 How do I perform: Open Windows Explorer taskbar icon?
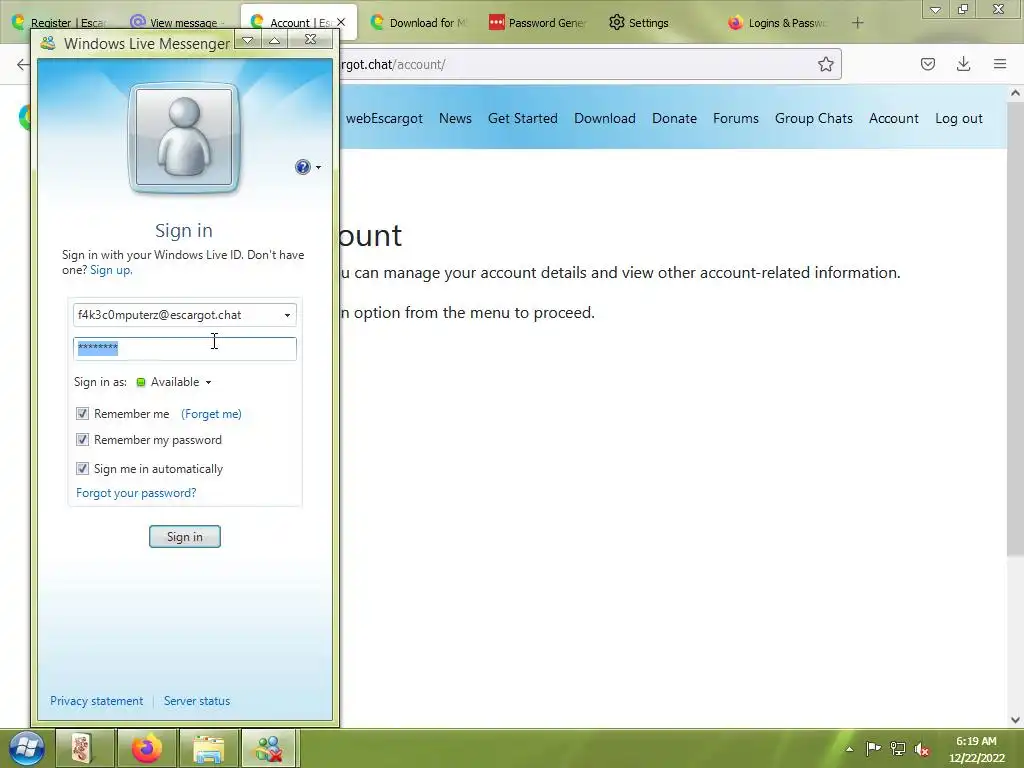[x=208, y=748]
